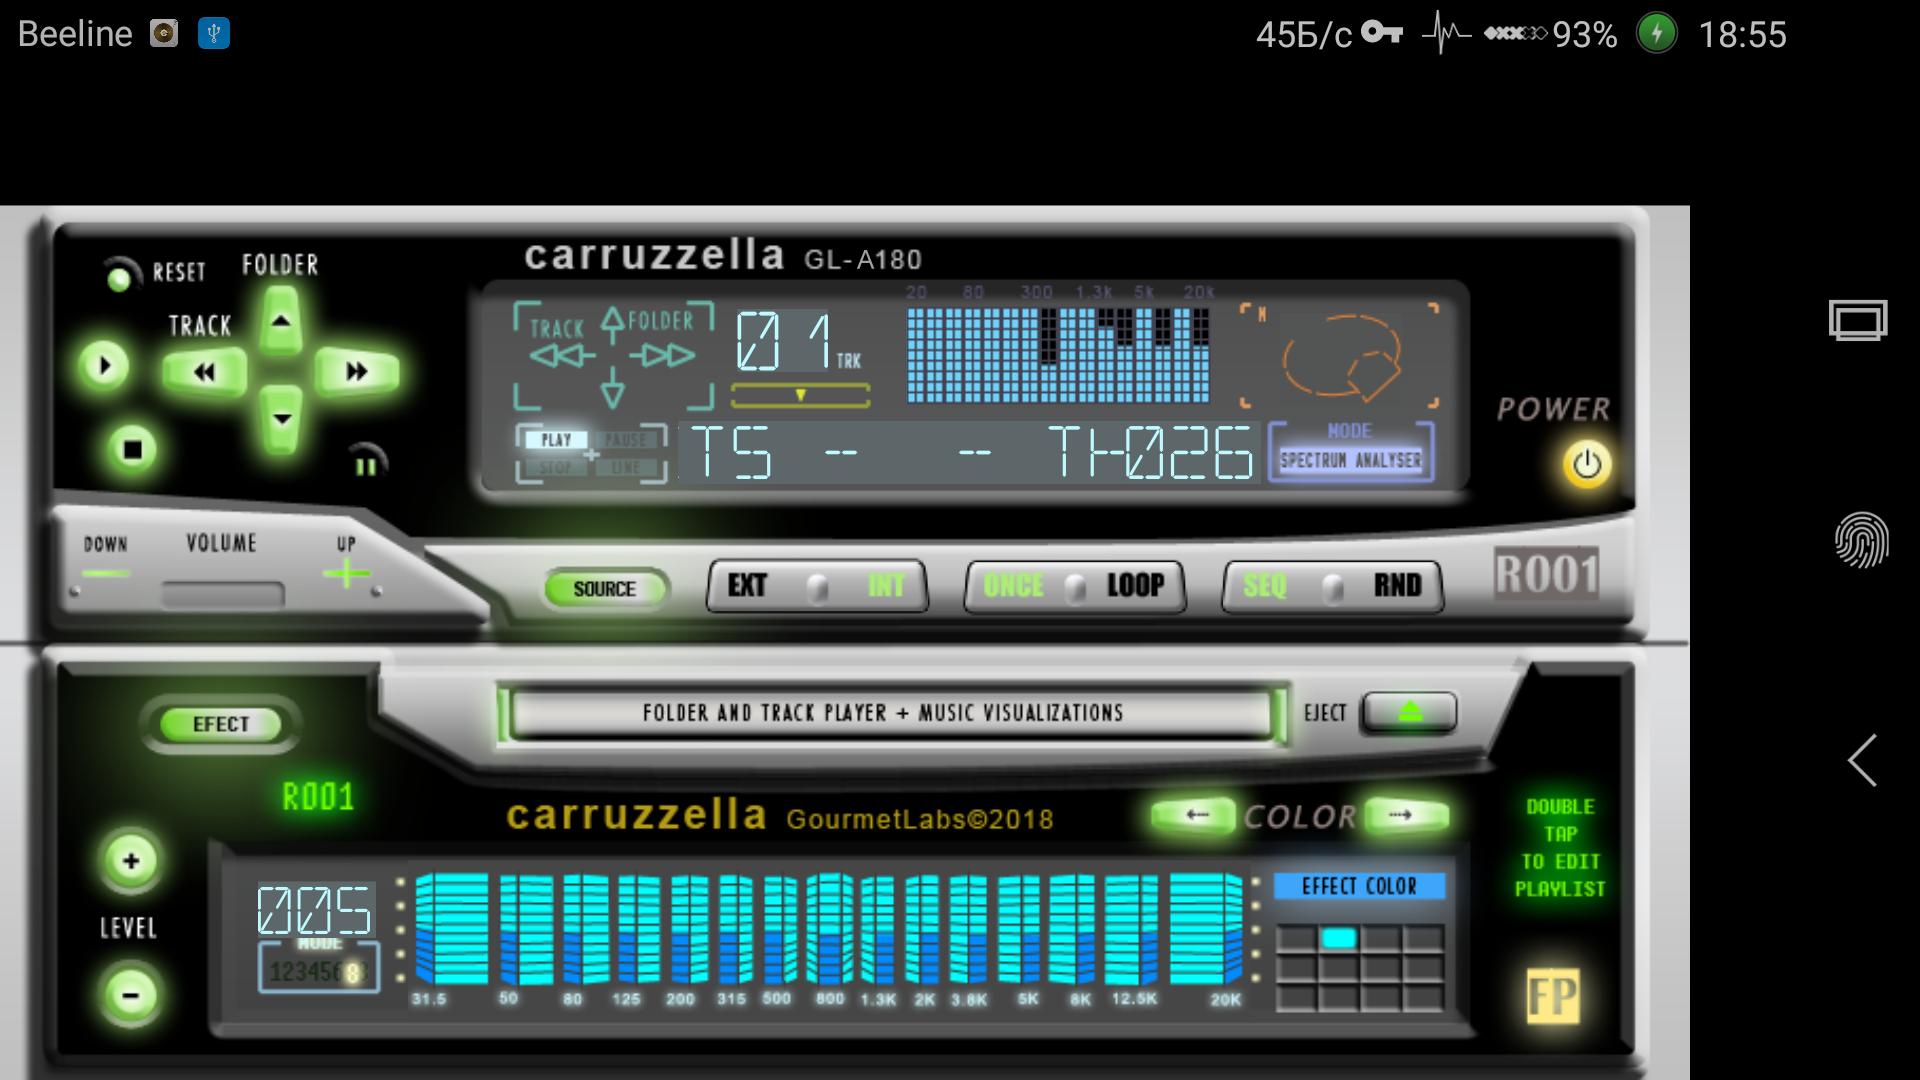Screen dimensions: 1920x1080
Task: Tap the orange shape visualization
Action: coord(1340,356)
